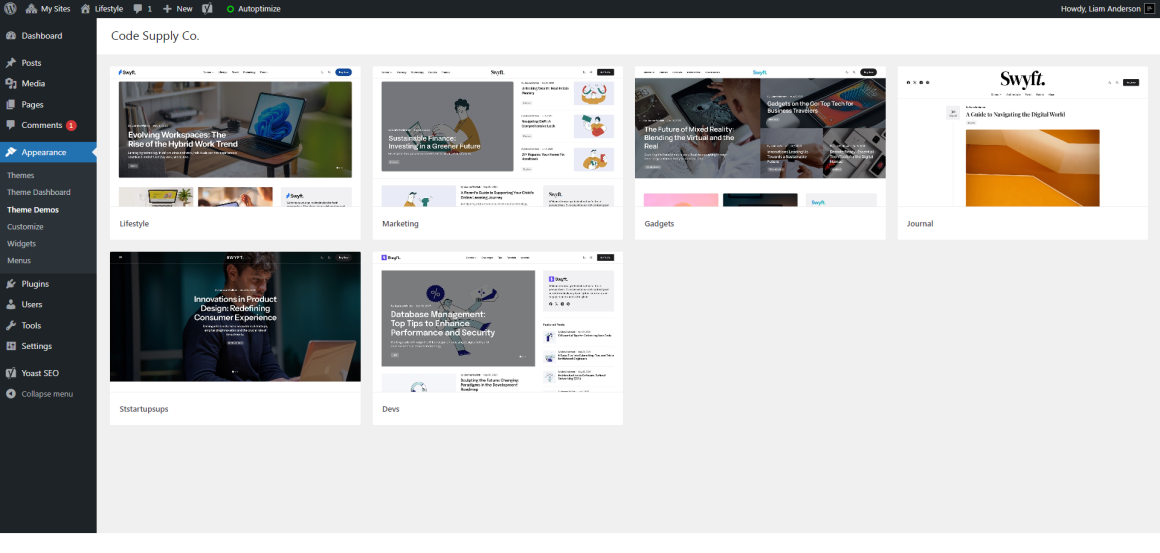
Task: Open Posts in sidebar
Action: tap(48, 63)
